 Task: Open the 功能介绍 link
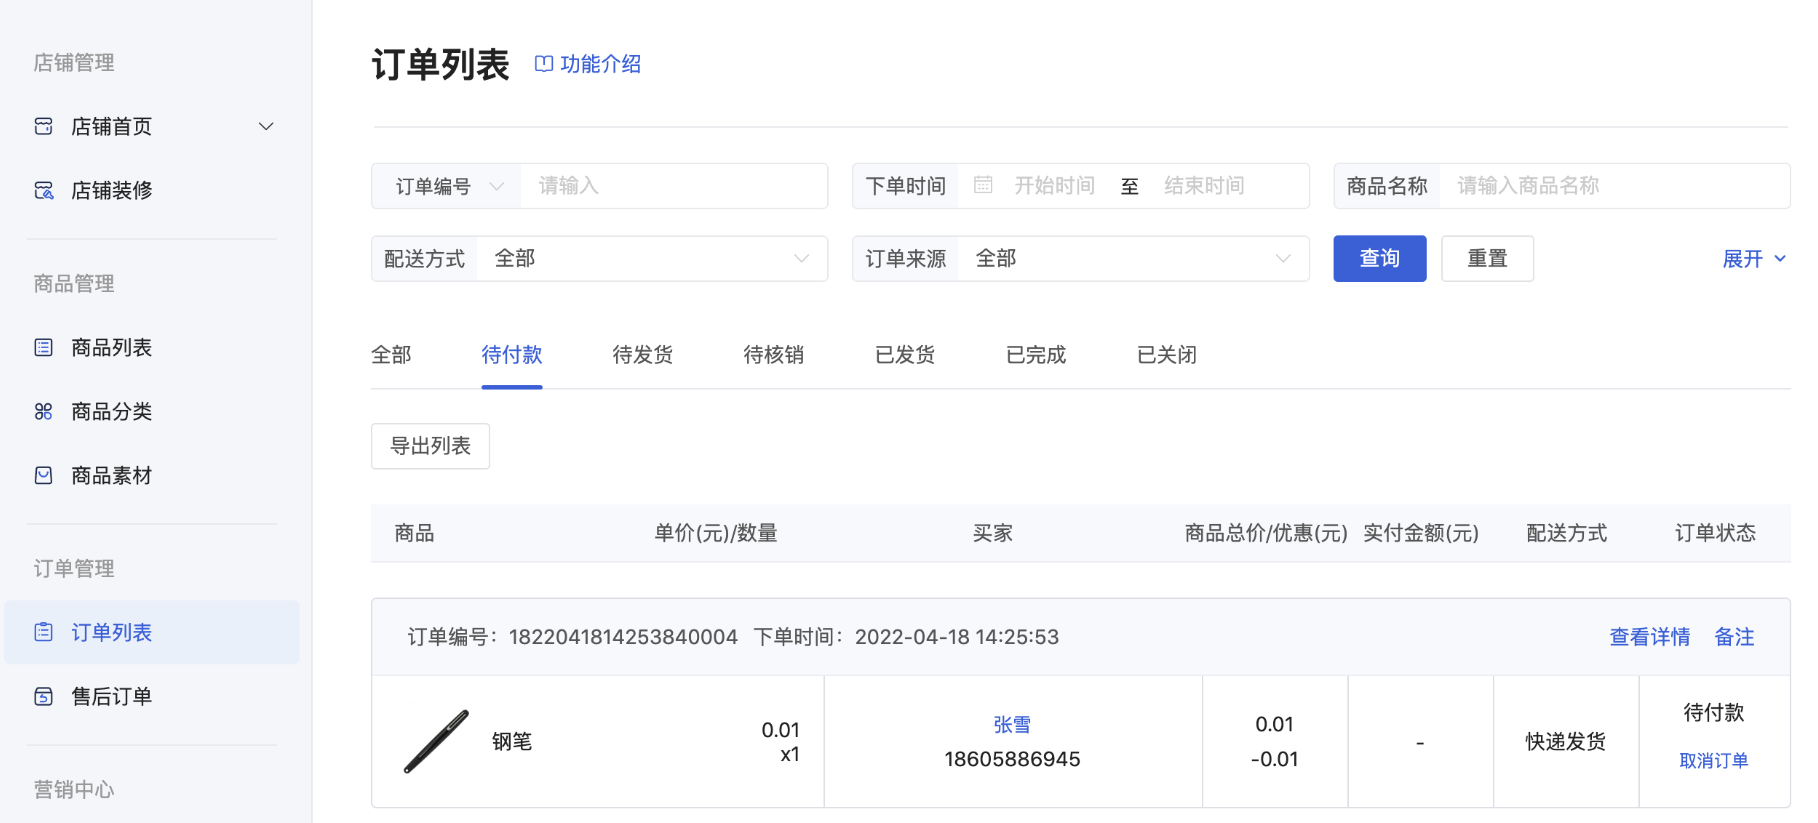[600, 64]
